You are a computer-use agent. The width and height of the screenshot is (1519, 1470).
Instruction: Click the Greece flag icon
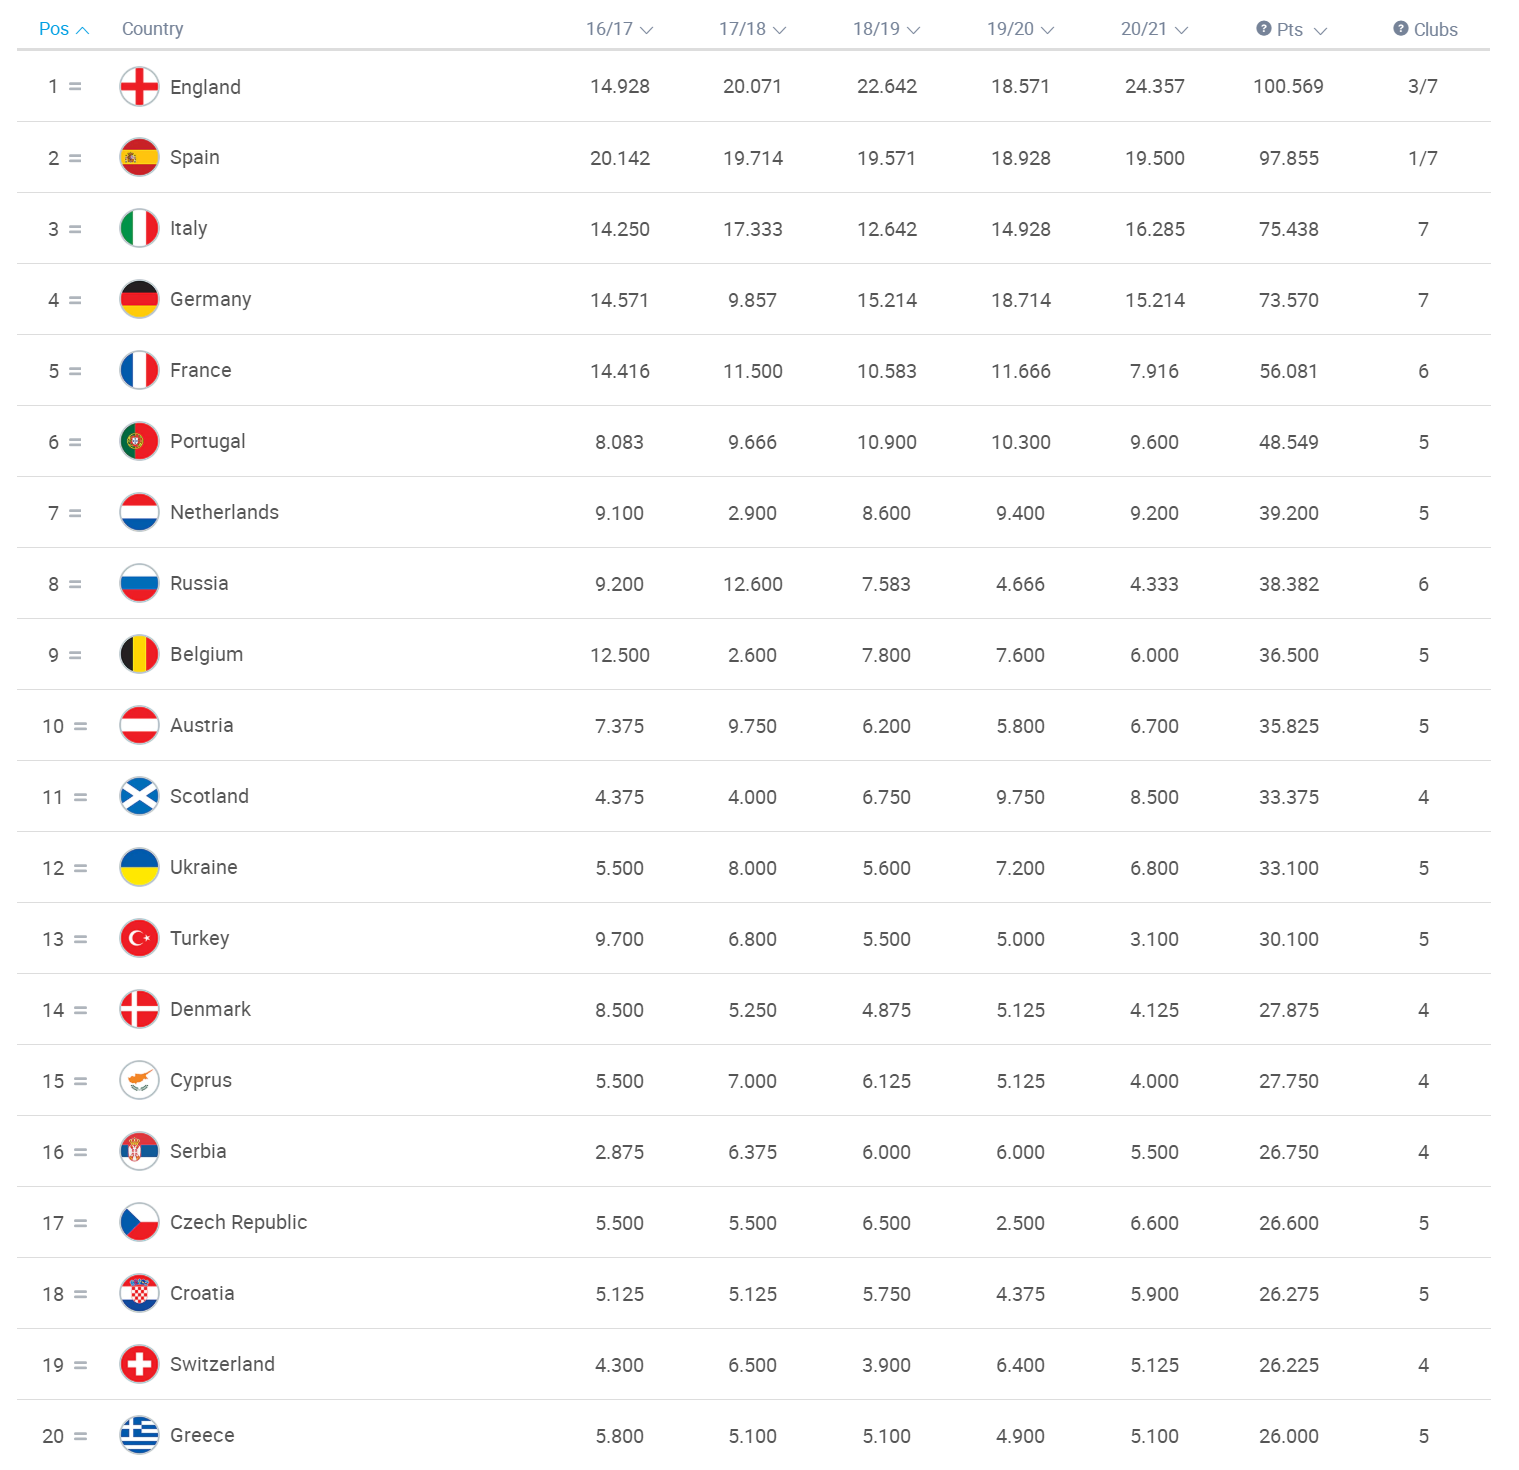coord(139,1435)
